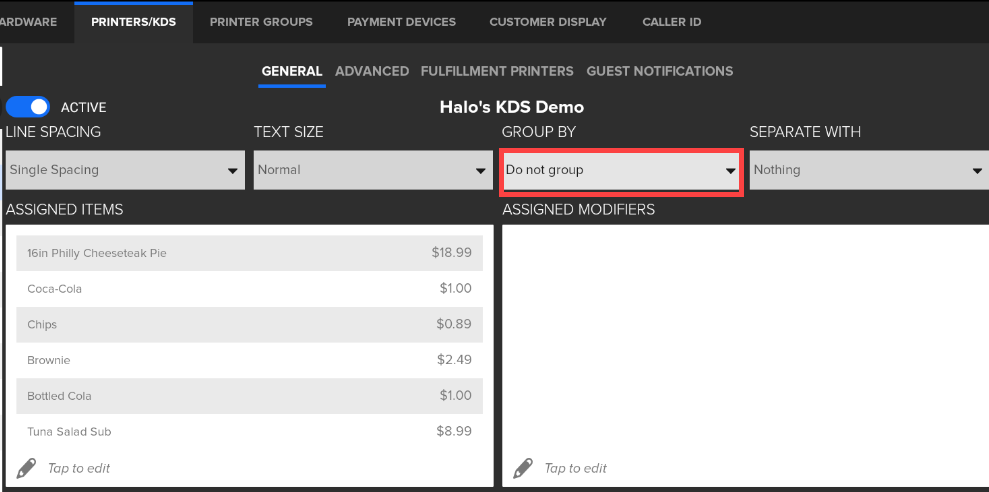Click pencil icon under Assigned Items
This screenshot has width=989, height=492.
pyautogui.click(x=27, y=468)
